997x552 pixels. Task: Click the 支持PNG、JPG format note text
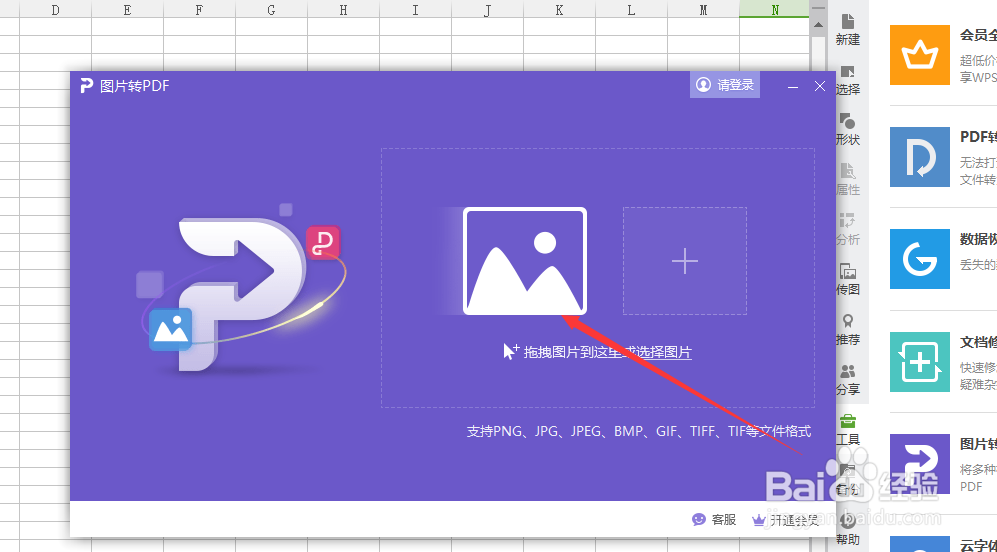click(x=639, y=431)
